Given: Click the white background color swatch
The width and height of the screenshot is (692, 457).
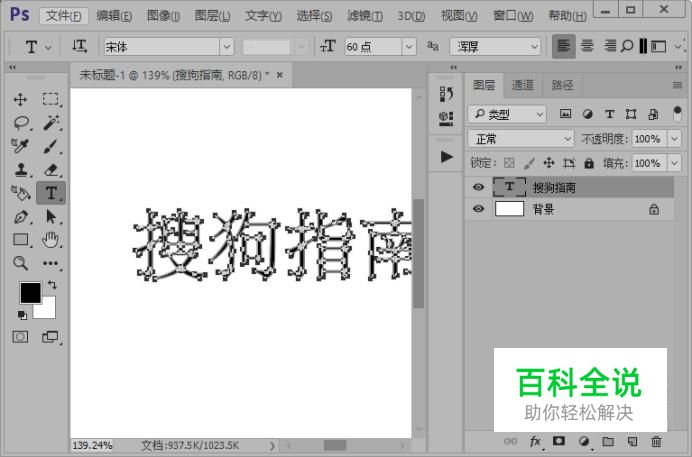Looking at the screenshot, I should (48, 311).
